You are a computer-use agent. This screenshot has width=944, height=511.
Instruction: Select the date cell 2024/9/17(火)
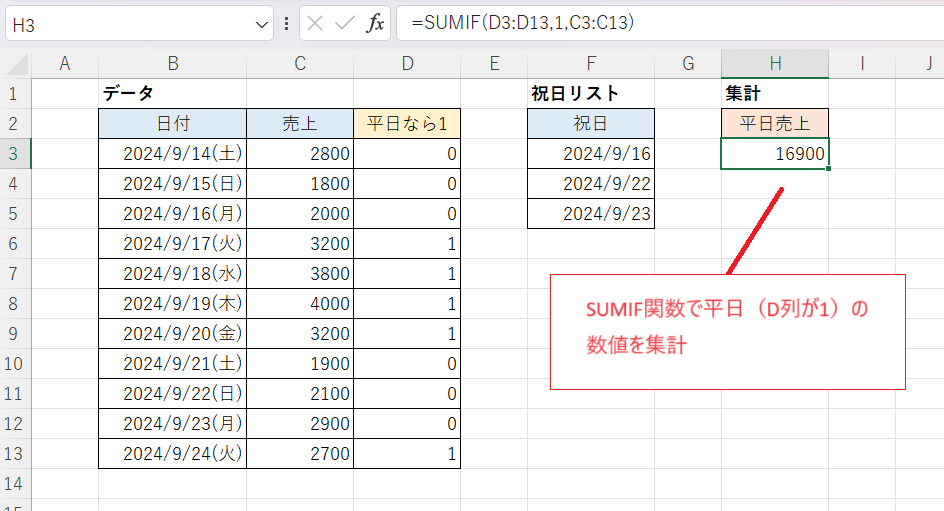[173, 244]
